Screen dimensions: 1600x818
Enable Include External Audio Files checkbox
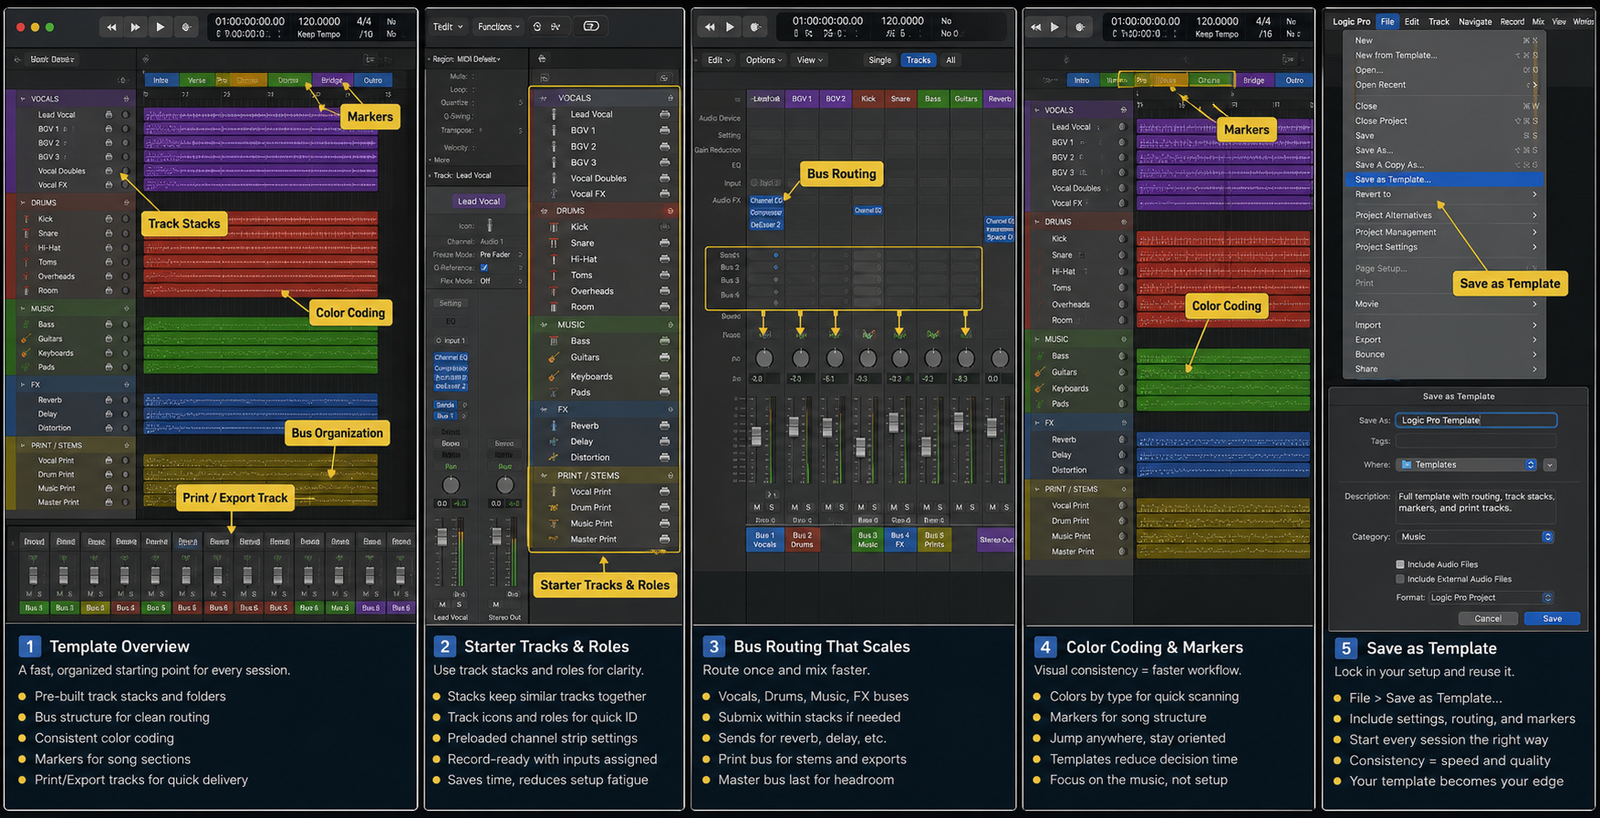1400,579
